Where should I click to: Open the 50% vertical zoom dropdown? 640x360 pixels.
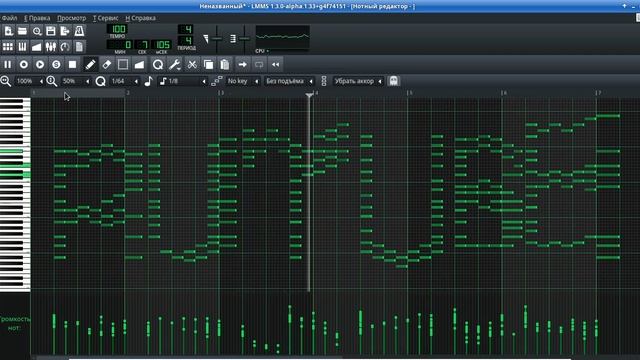(76, 81)
